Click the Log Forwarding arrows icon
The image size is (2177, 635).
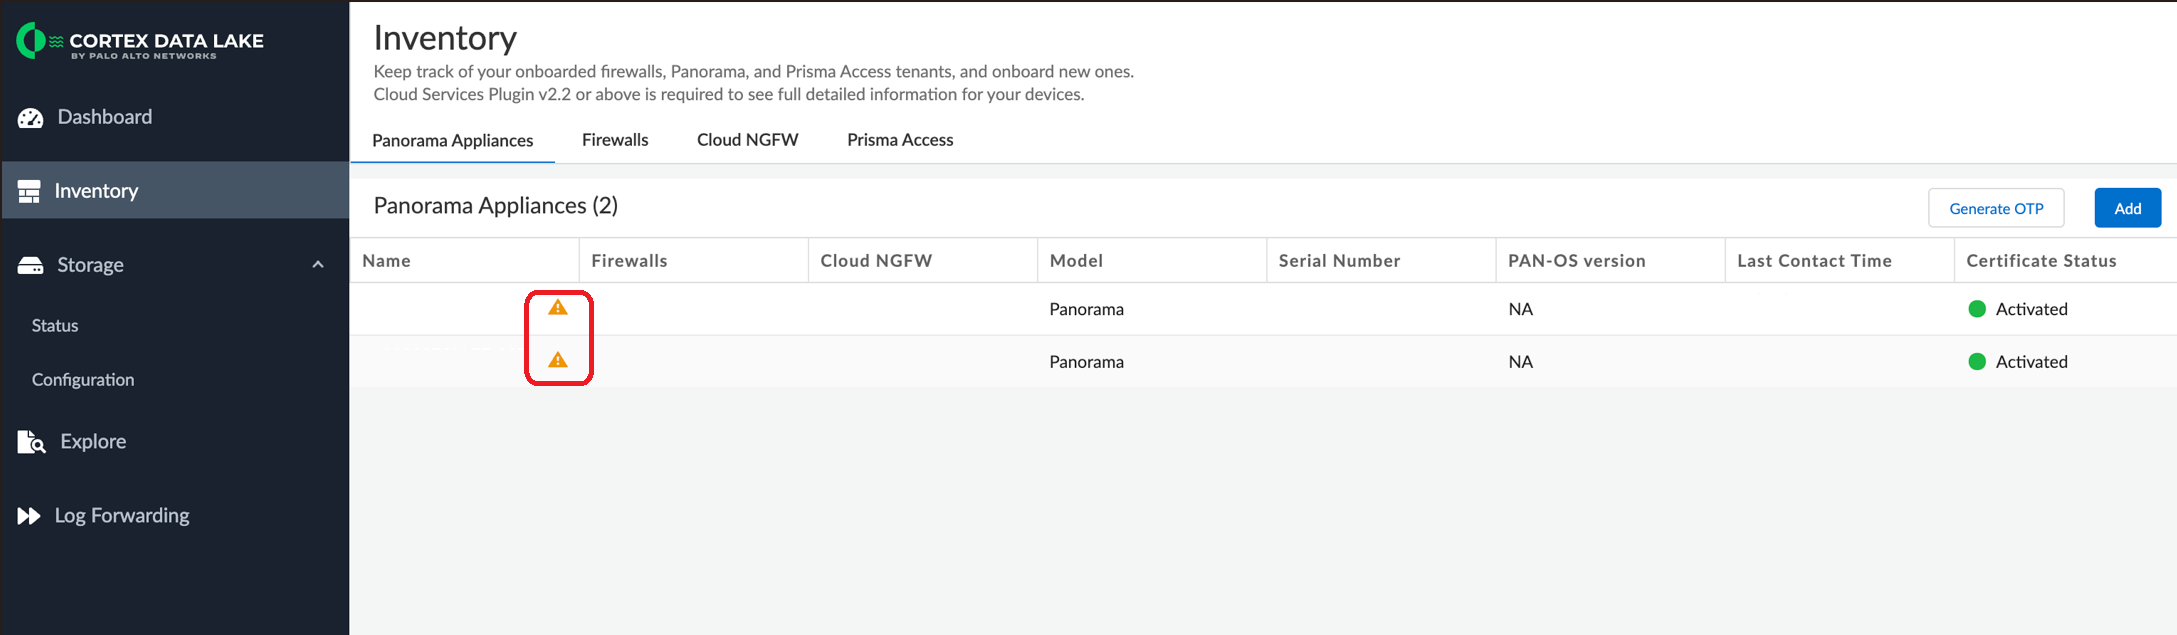pyautogui.click(x=29, y=516)
